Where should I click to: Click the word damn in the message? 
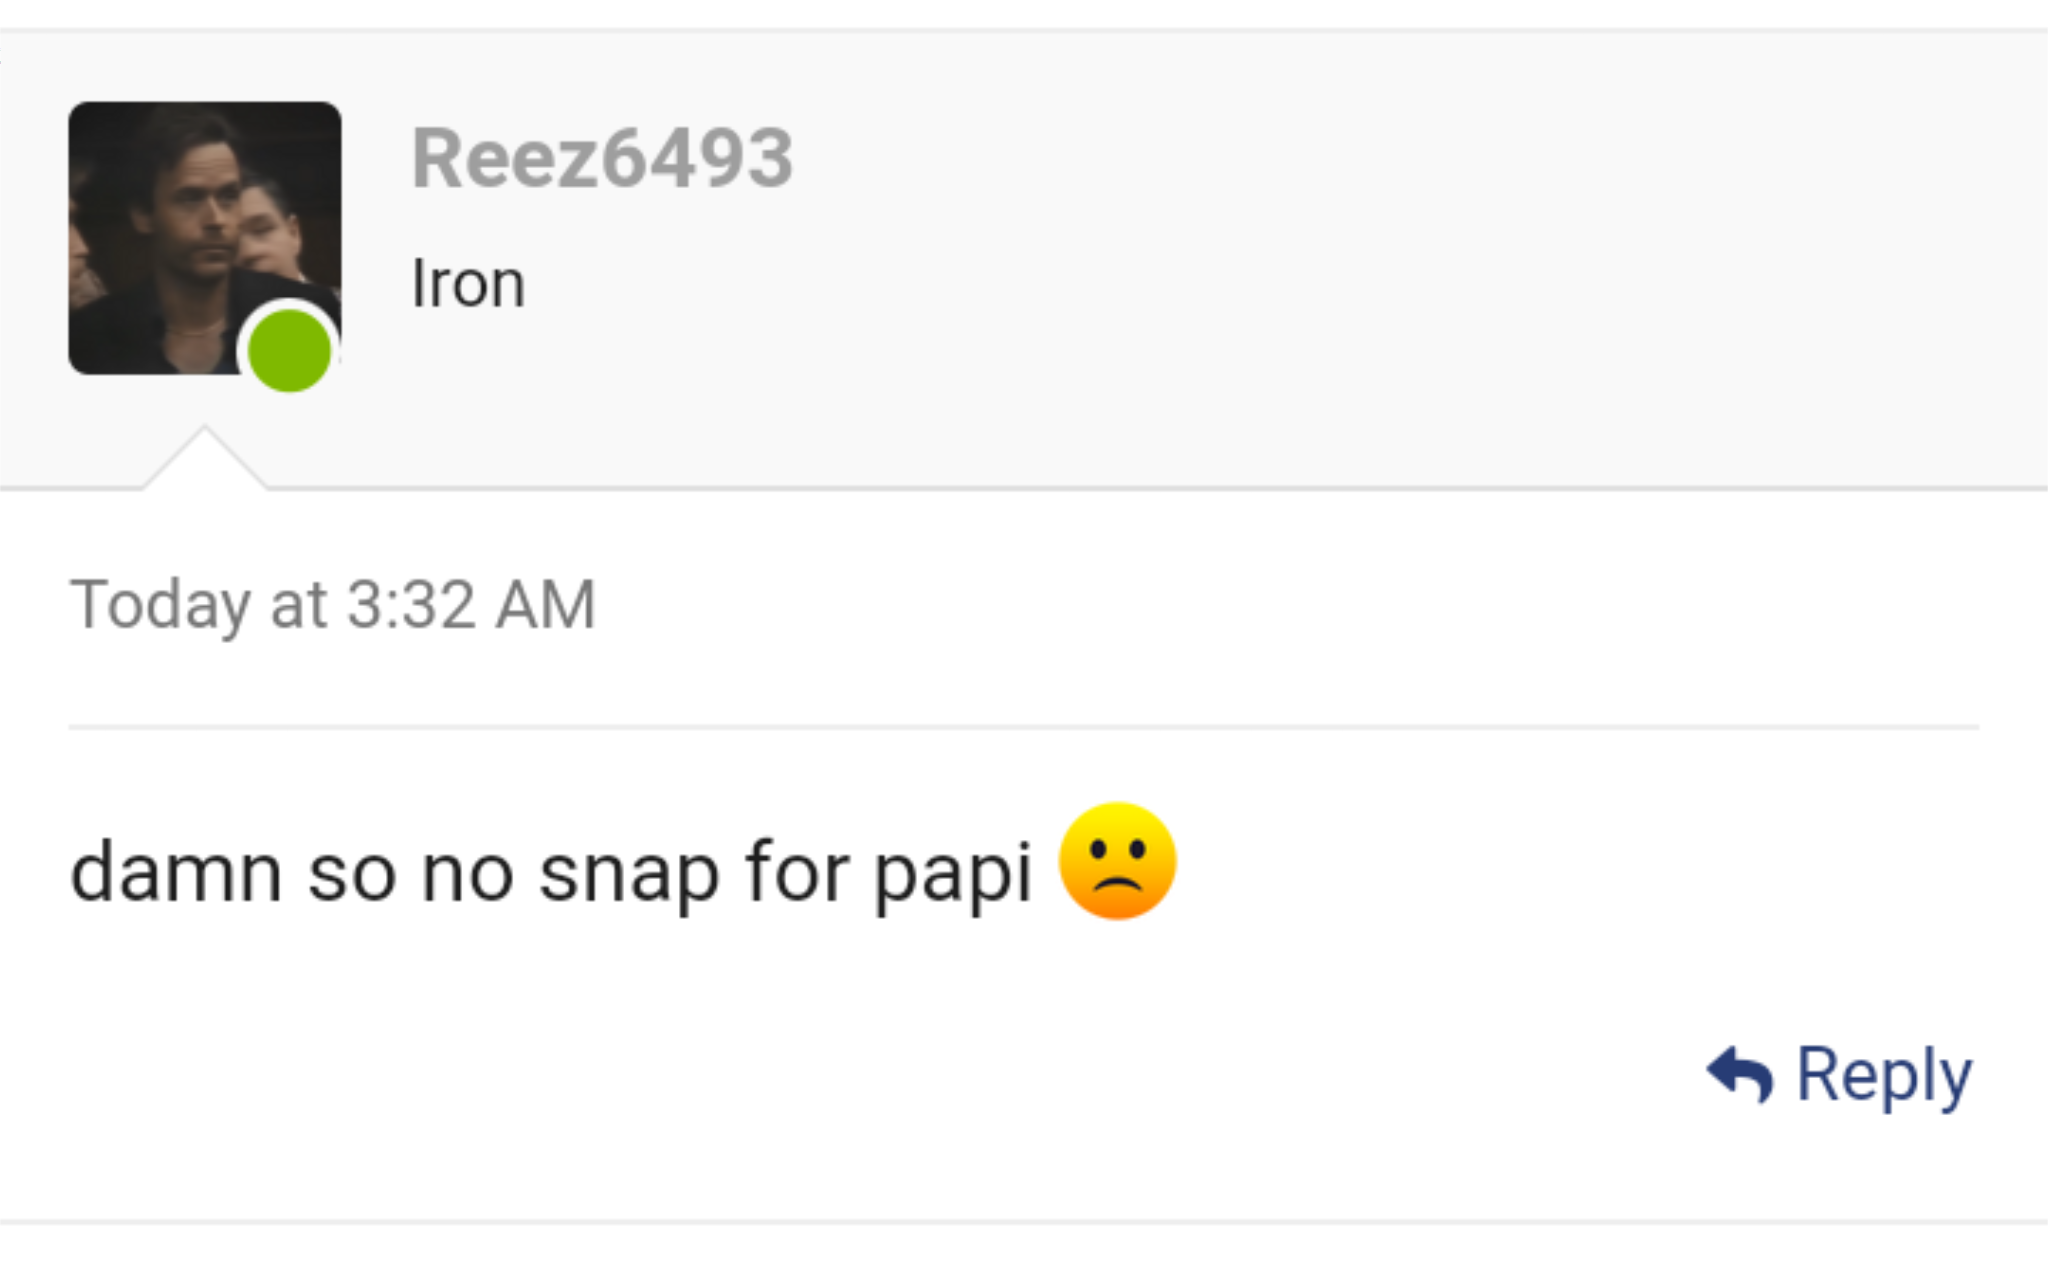(x=176, y=873)
